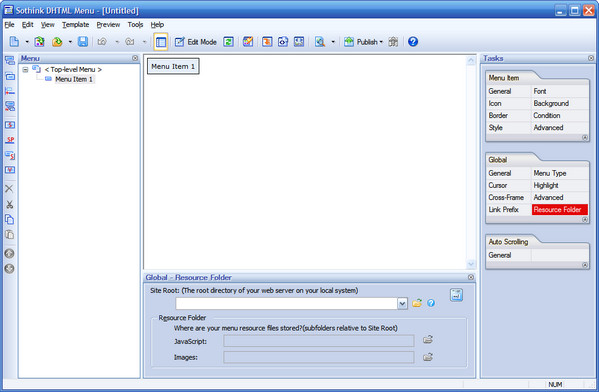The width and height of the screenshot is (599, 392).
Task: Click the preview pane scroll down arrow
Action: (x=471, y=264)
